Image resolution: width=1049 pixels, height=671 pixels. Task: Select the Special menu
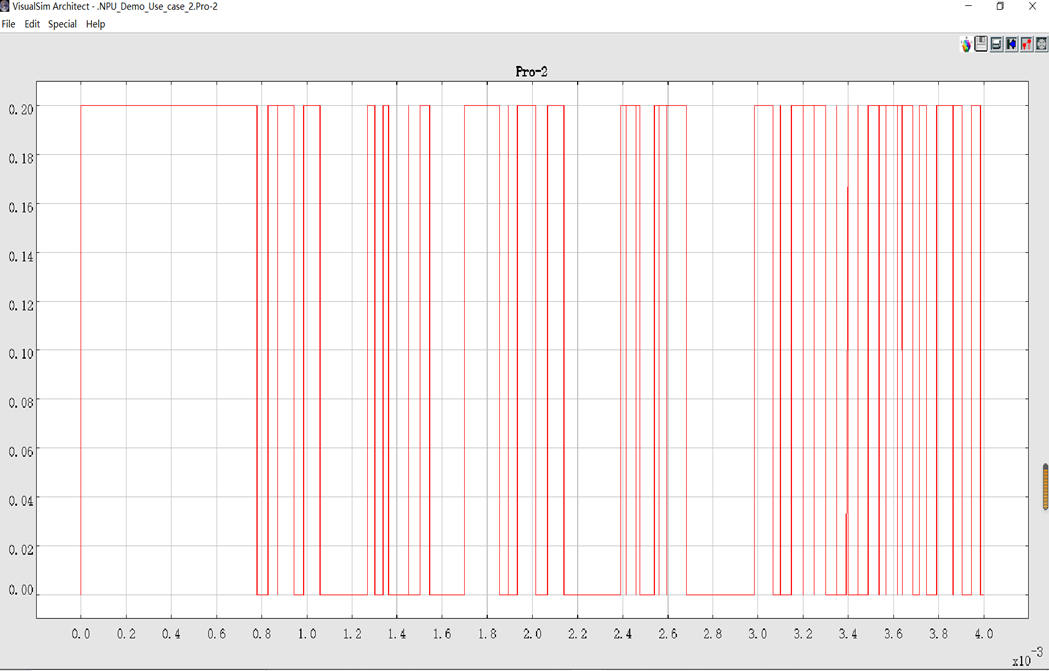click(x=62, y=24)
